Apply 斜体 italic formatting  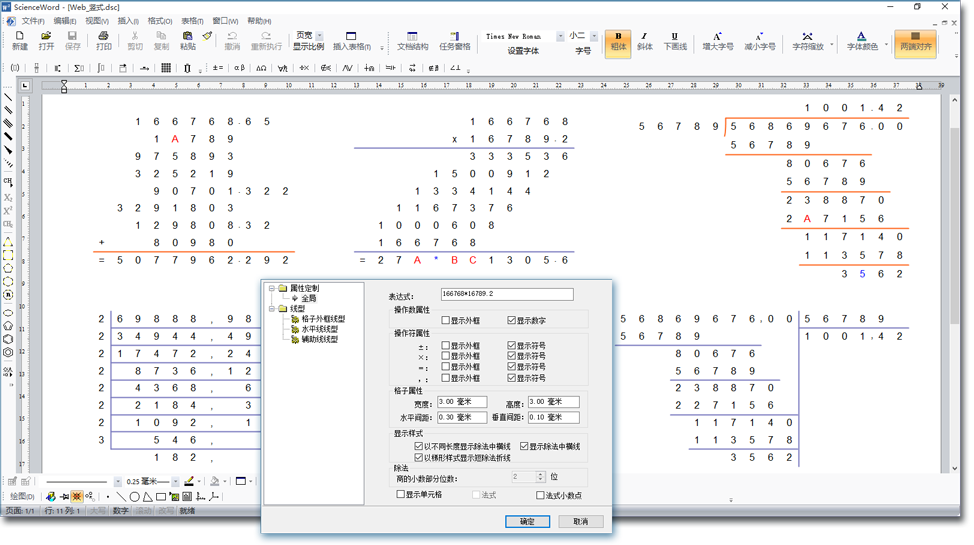point(644,41)
